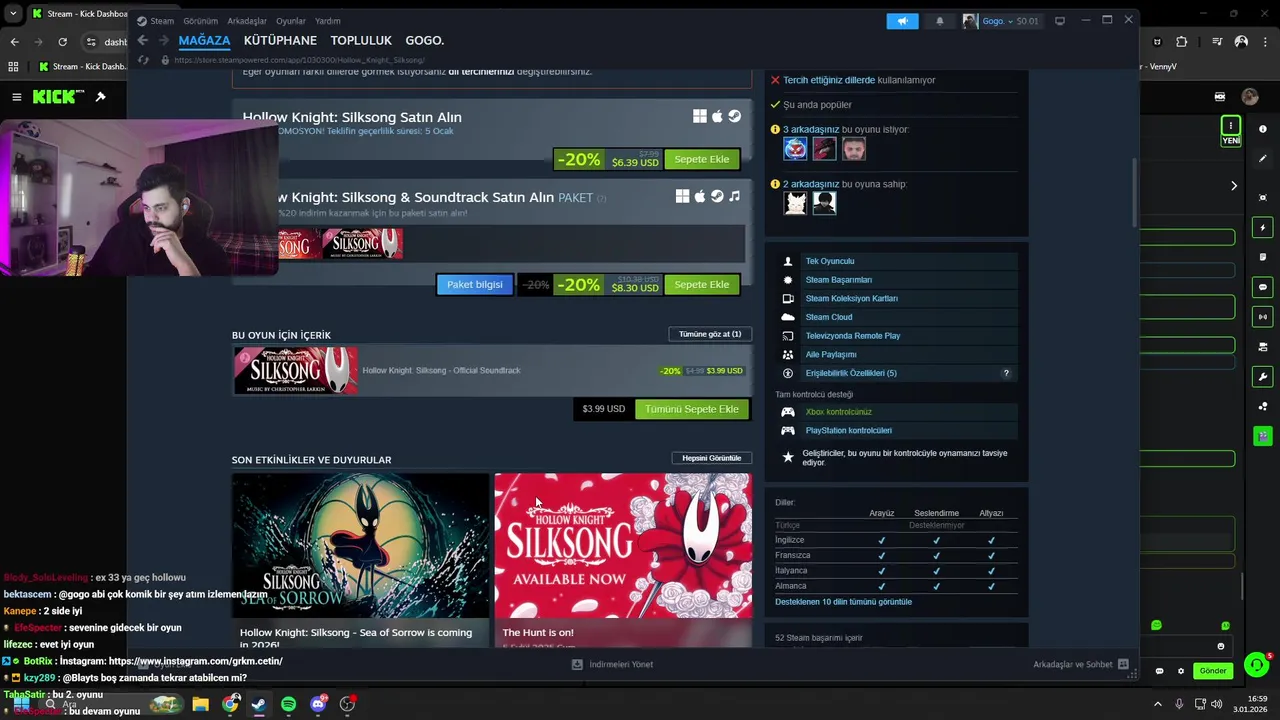This screenshot has width=1280, height=720.
Task: Expand Kick panel chevron arrow
Action: [1234, 186]
